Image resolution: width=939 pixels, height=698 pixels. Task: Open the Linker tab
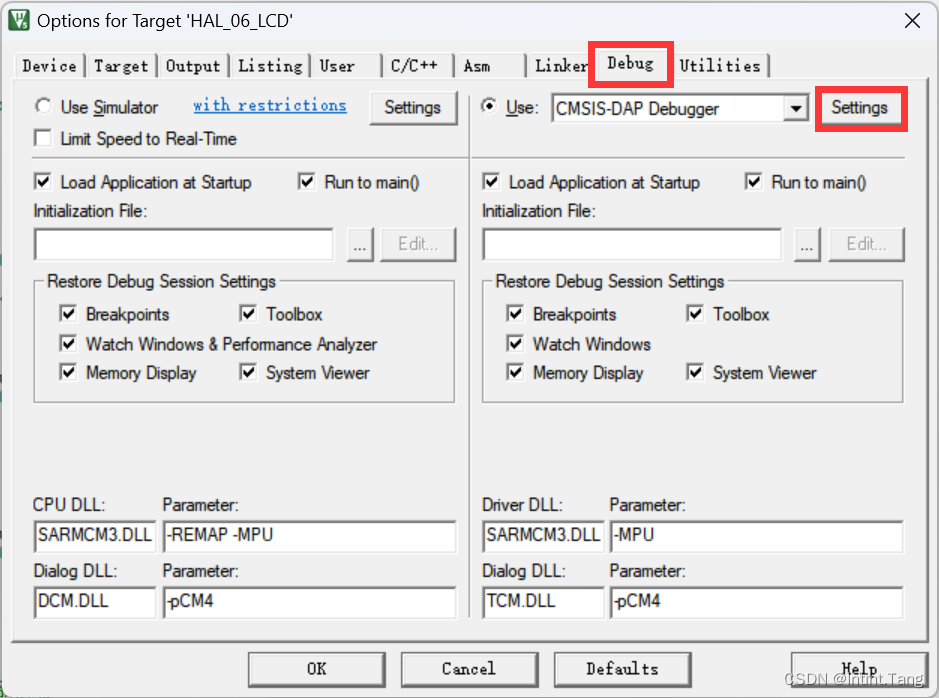pos(560,65)
